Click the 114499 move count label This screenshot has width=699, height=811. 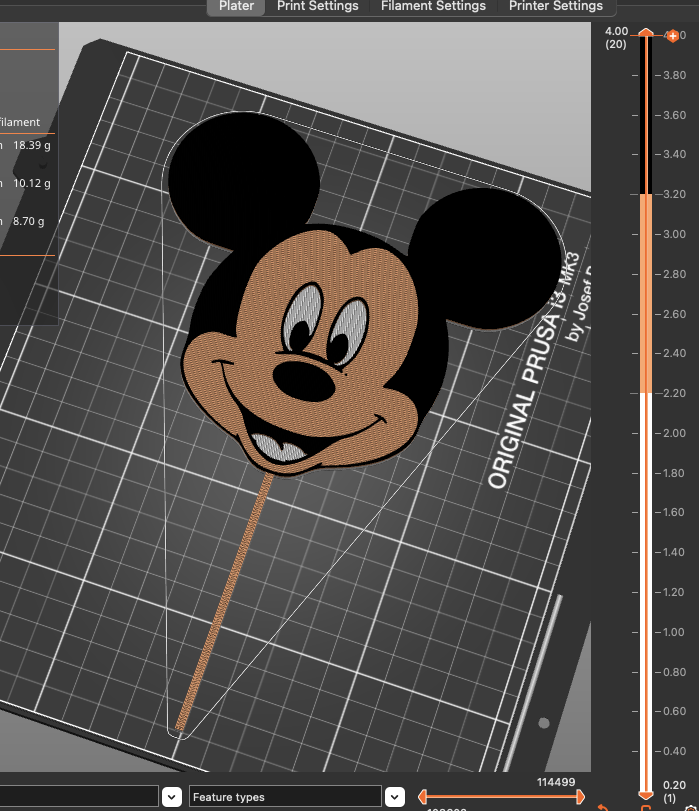tap(556, 782)
